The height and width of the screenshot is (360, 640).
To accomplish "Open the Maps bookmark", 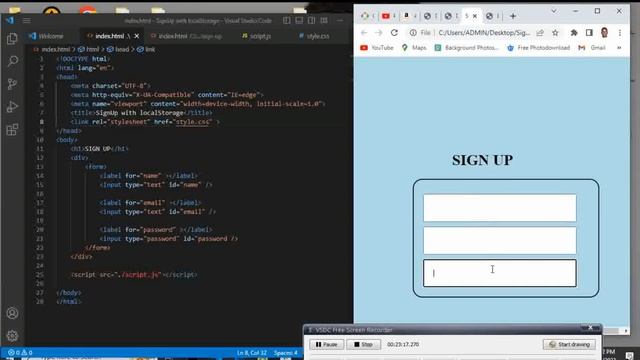I will click(x=414, y=48).
